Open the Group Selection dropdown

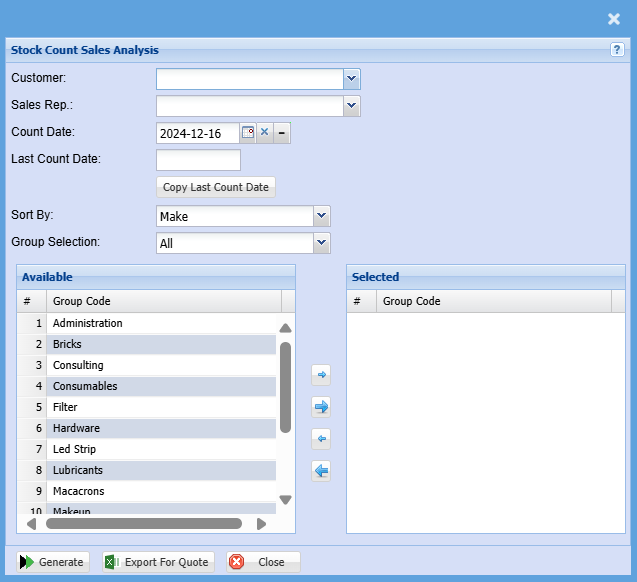click(321, 243)
